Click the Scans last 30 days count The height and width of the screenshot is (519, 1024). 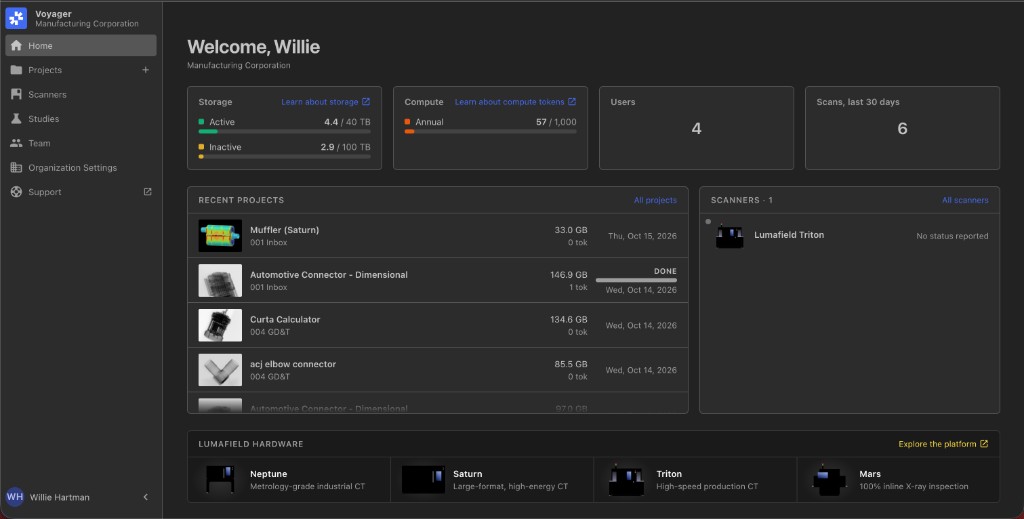click(902, 129)
